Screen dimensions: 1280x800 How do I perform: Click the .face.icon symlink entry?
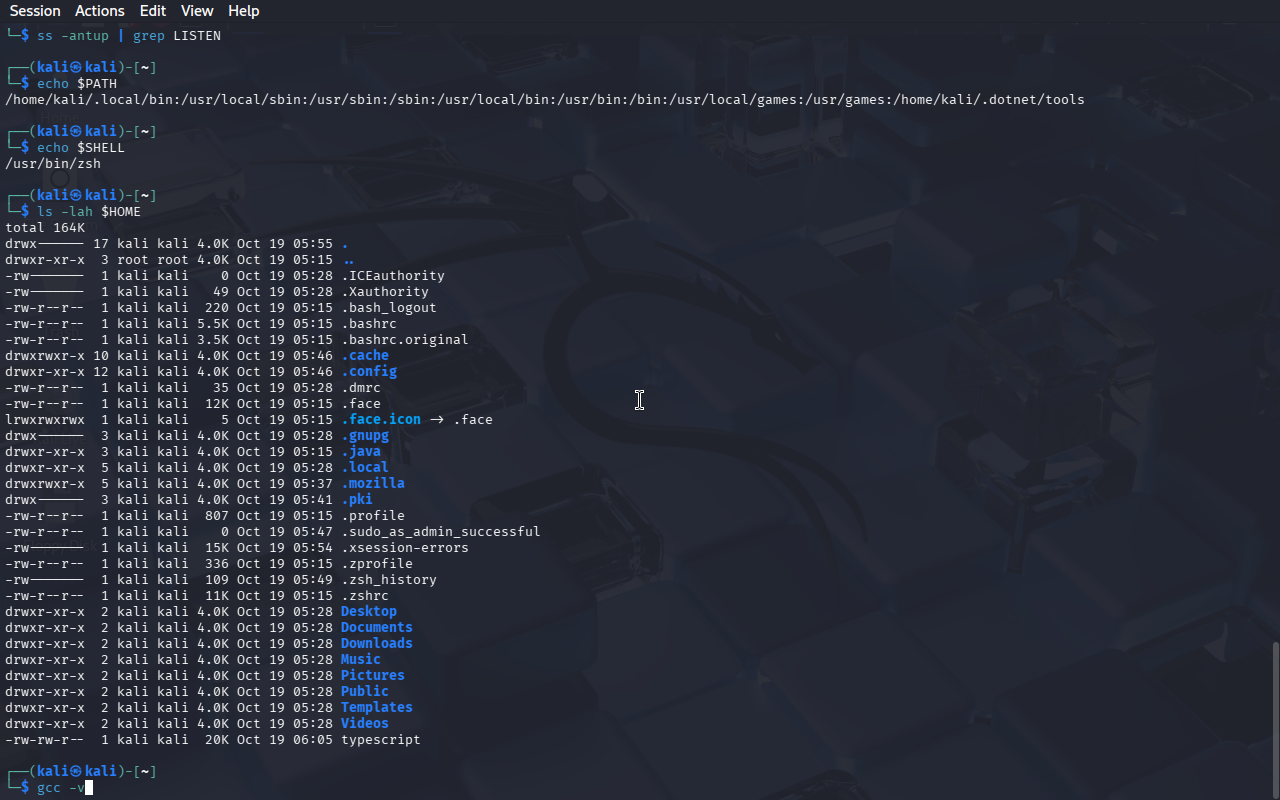point(380,419)
